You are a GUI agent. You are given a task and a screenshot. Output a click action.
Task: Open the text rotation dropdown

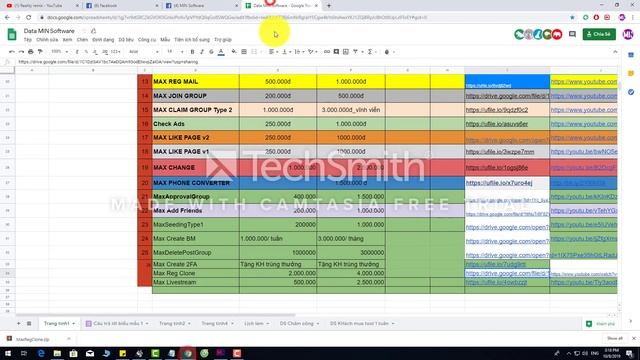click(x=312, y=52)
